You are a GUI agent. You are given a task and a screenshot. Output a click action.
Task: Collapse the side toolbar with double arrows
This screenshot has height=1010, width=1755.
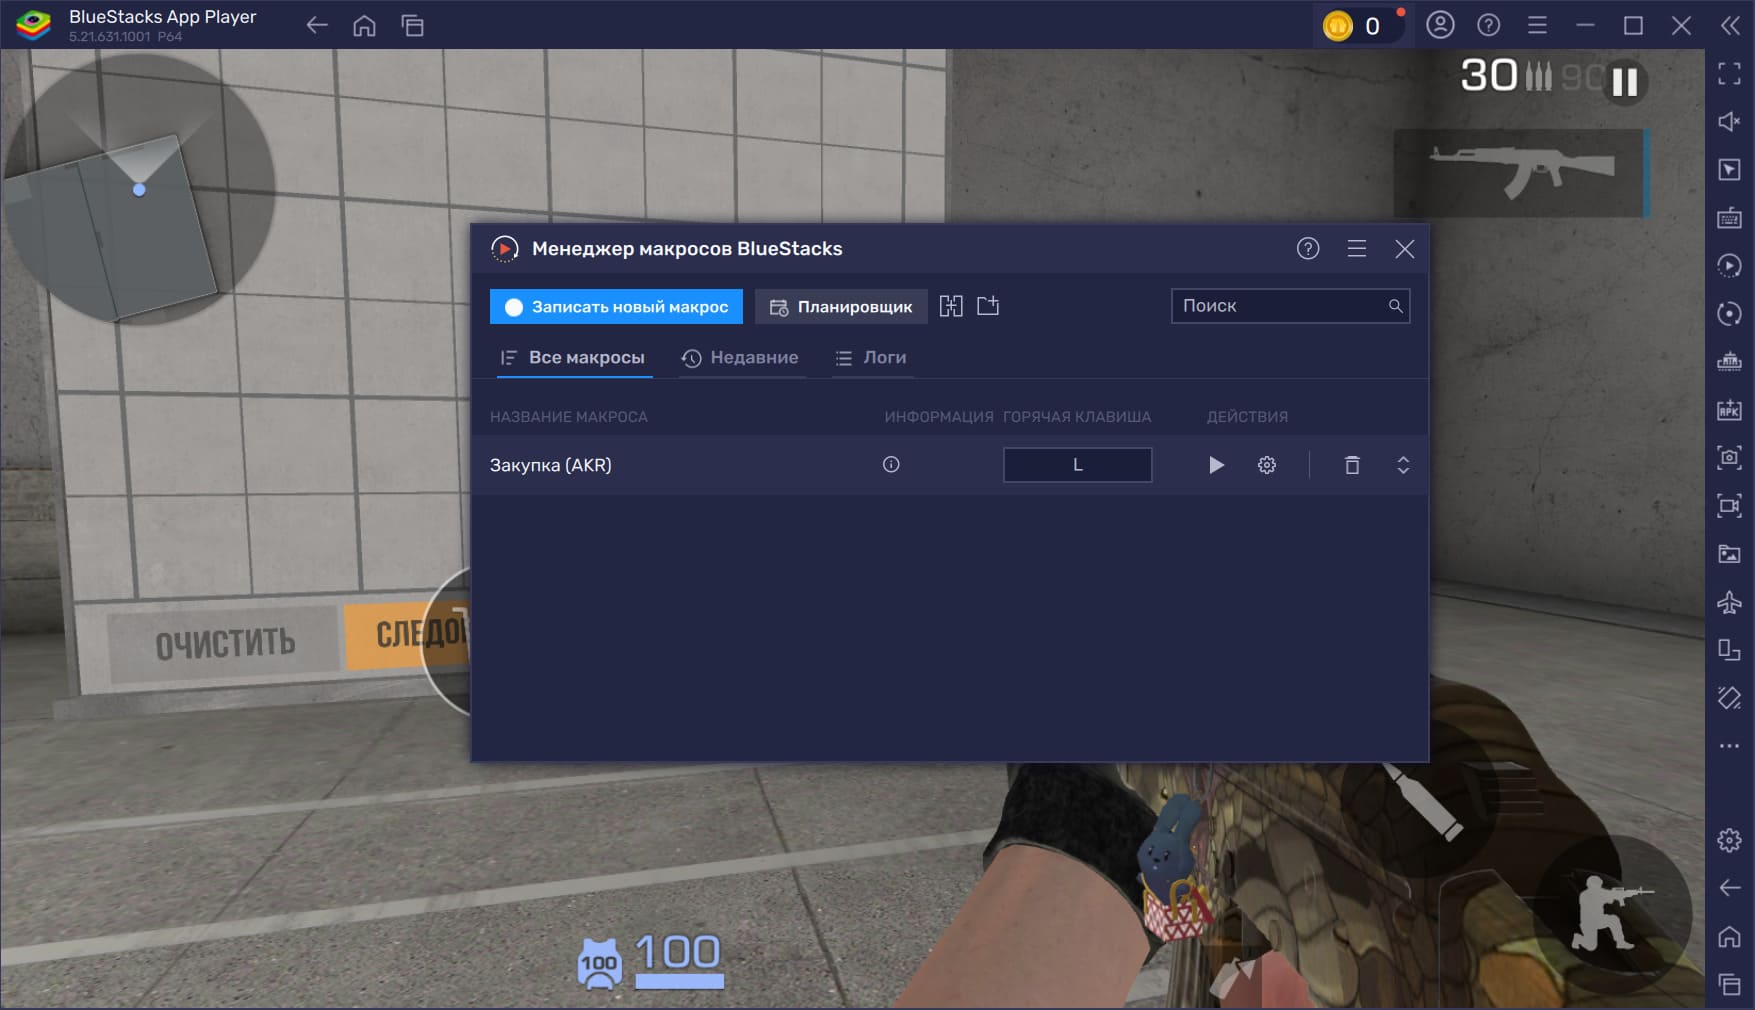(1730, 25)
